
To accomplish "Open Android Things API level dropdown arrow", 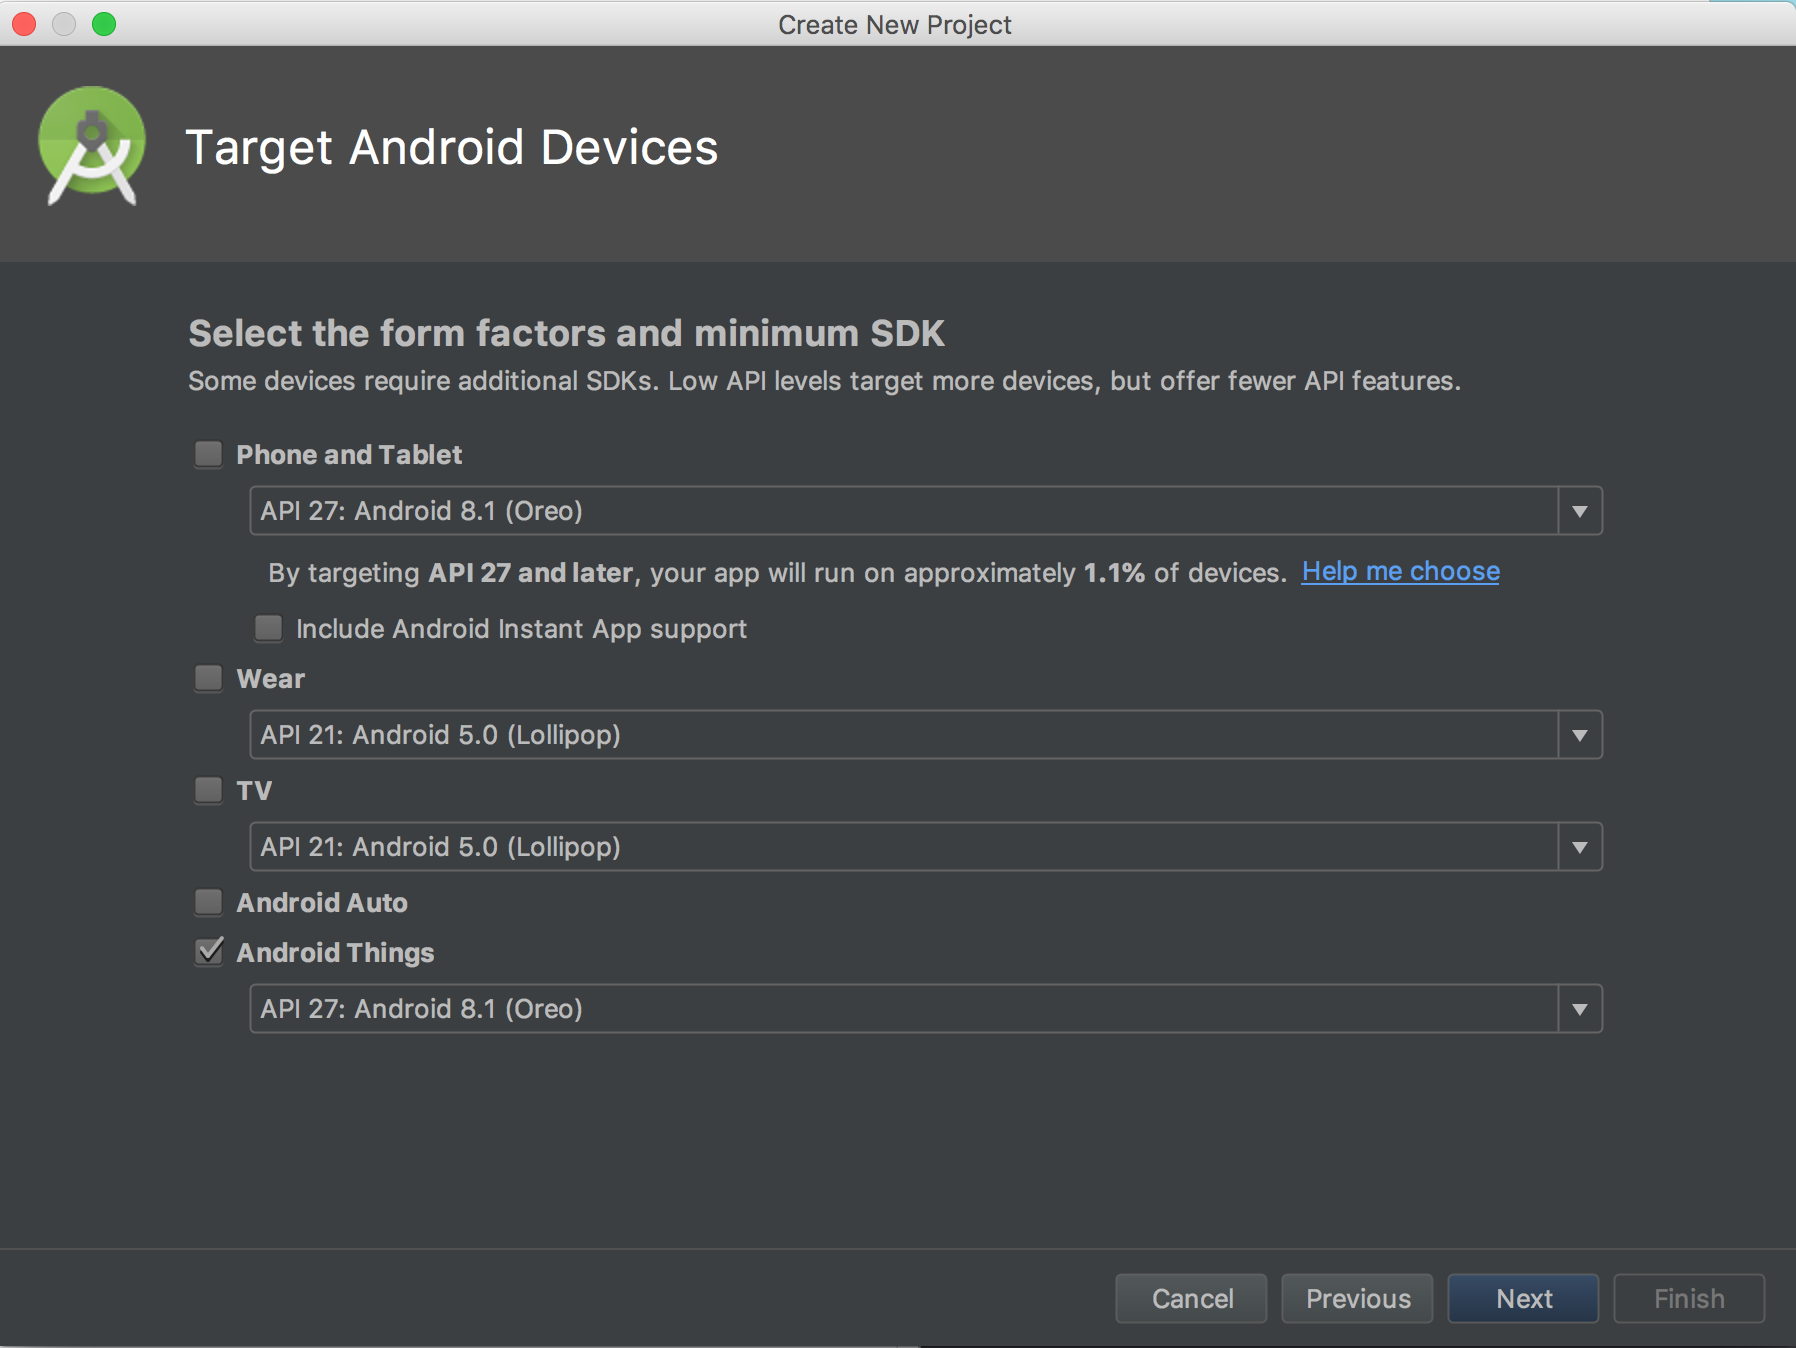I will click(1580, 1009).
